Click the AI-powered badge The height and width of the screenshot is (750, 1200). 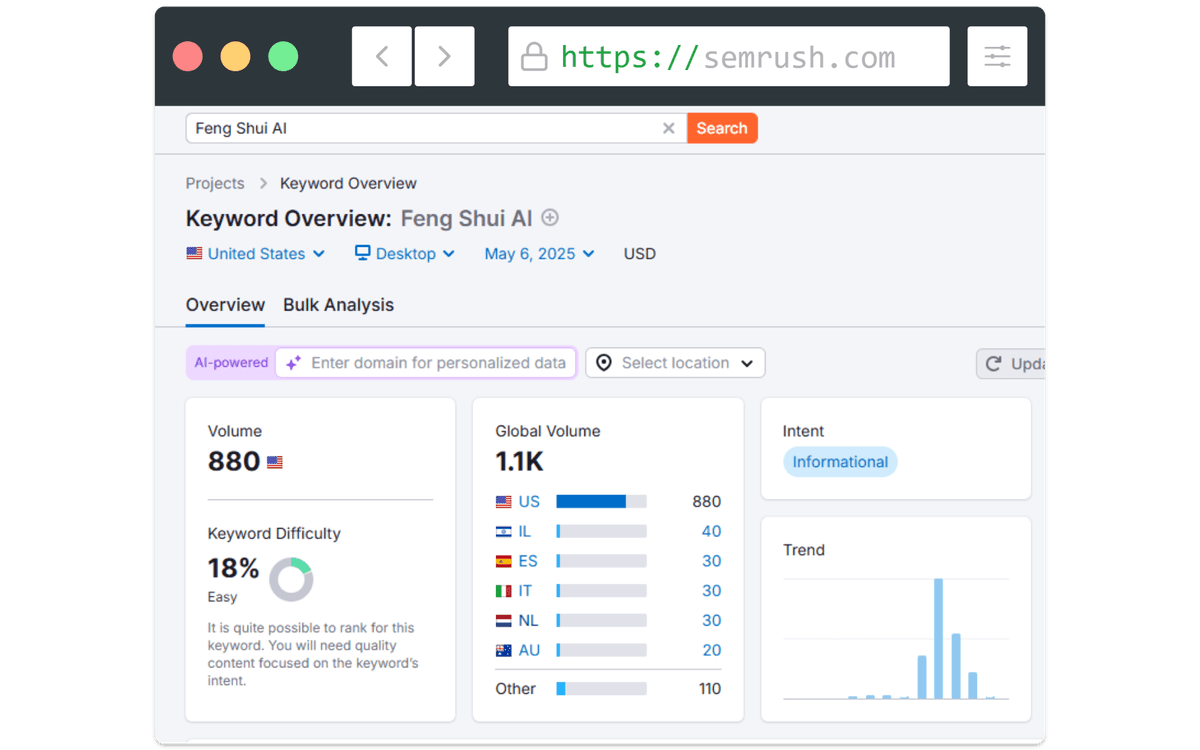pyautogui.click(x=231, y=363)
